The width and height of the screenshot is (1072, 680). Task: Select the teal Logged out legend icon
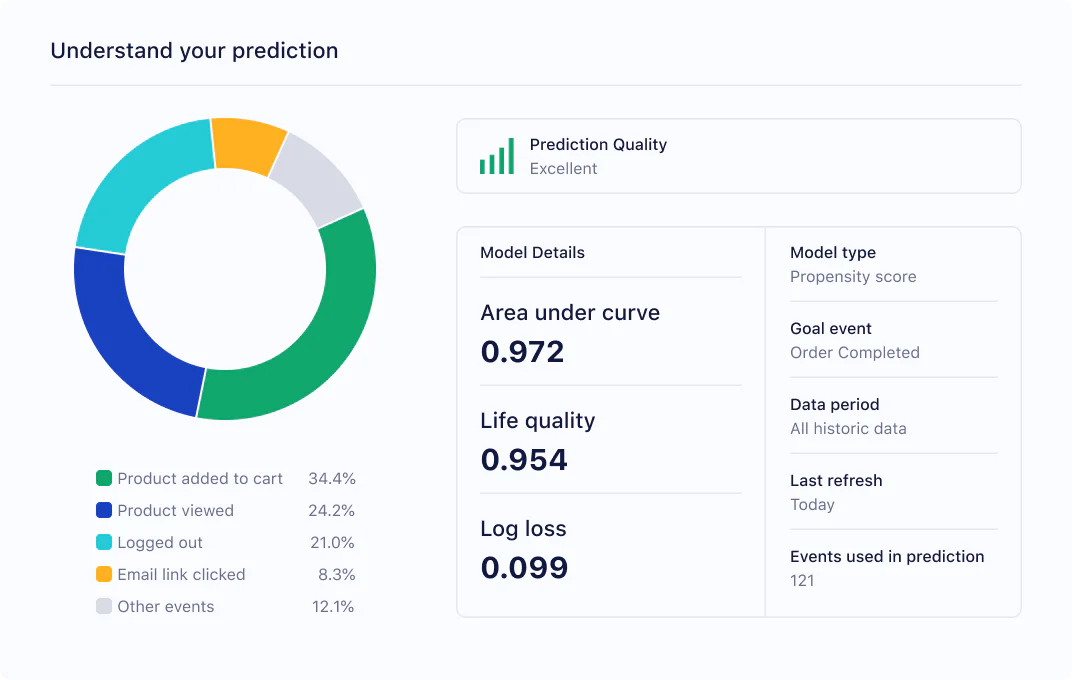click(104, 543)
